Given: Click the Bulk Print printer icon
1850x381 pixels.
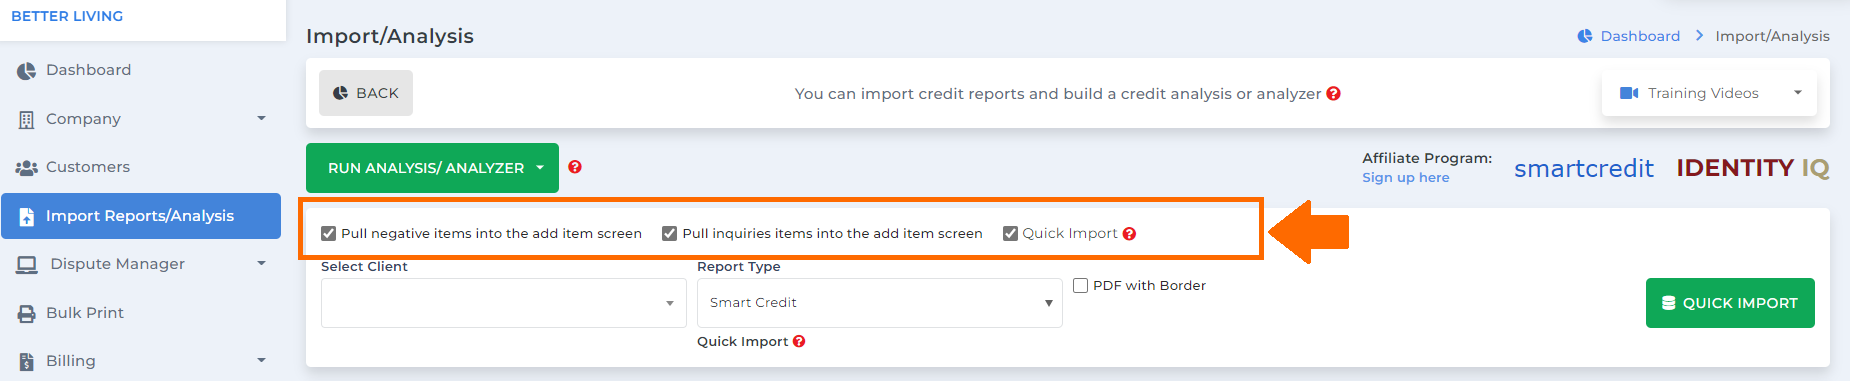Looking at the screenshot, I should click(x=27, y=314).
